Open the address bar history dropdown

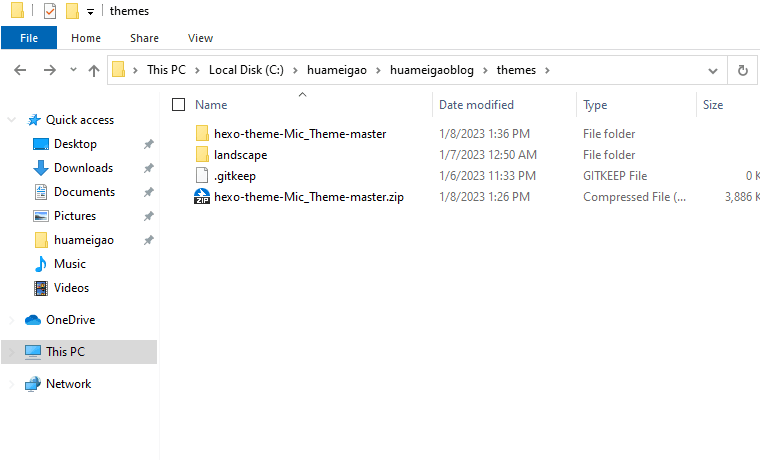(713, 70)
